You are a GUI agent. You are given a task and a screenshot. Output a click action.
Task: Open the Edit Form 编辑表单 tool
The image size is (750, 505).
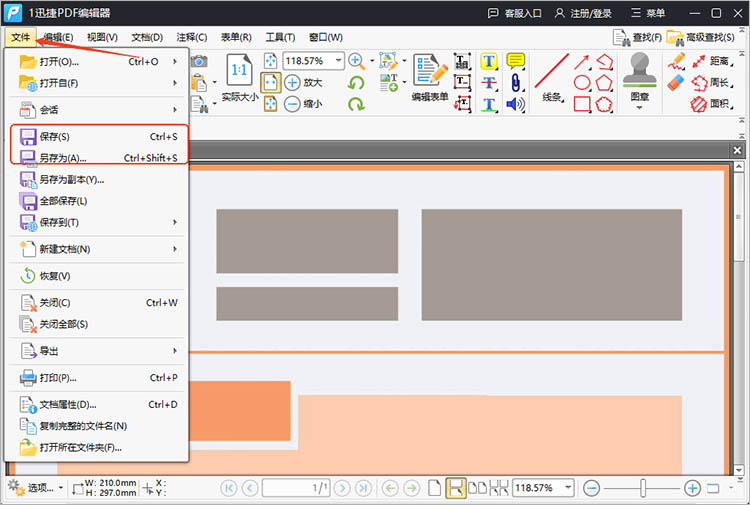coord(430,77)
